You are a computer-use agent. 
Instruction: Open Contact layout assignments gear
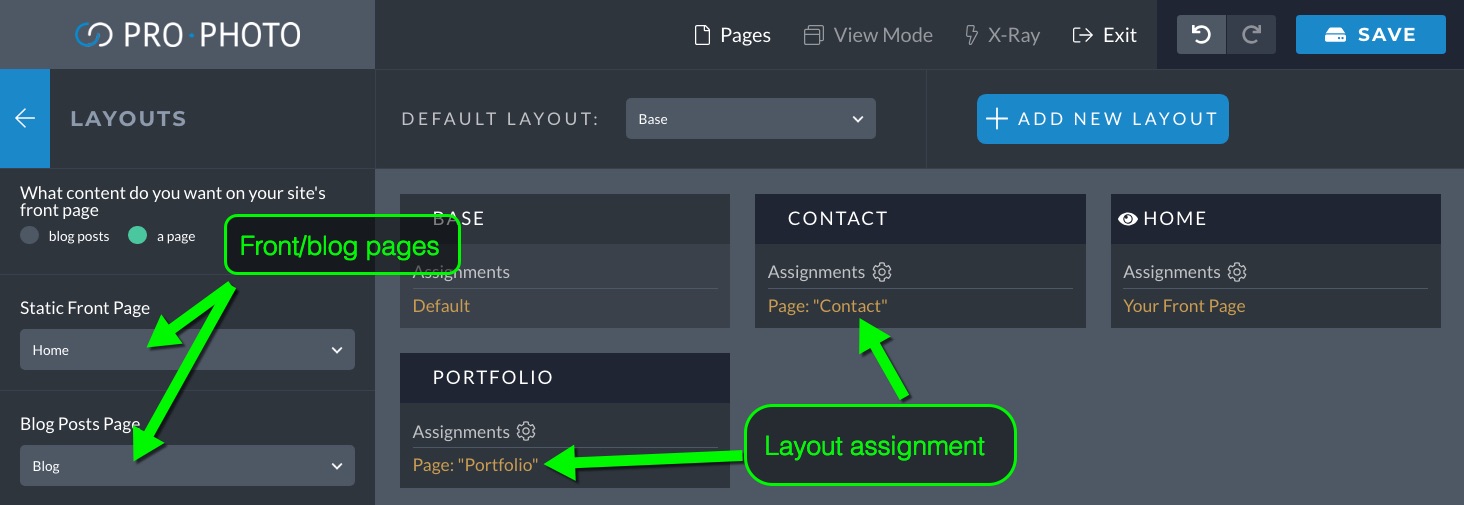(882, 272)
